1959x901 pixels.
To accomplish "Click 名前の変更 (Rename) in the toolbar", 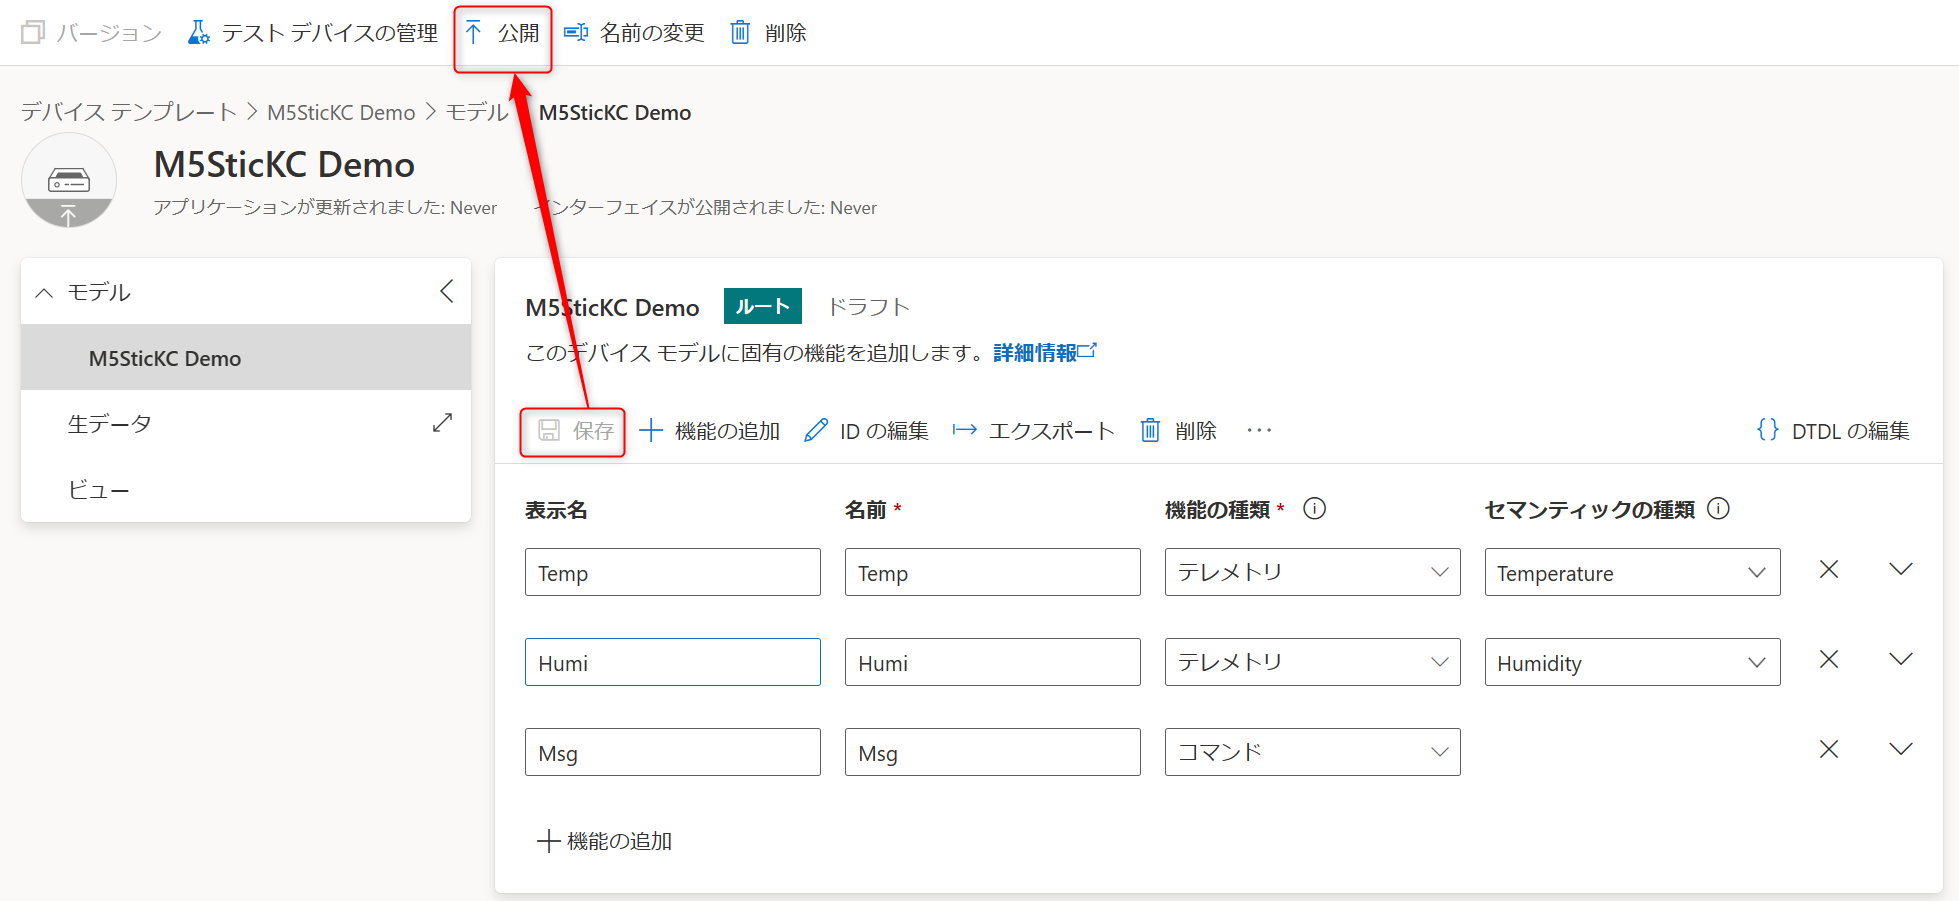I will 634,33.
